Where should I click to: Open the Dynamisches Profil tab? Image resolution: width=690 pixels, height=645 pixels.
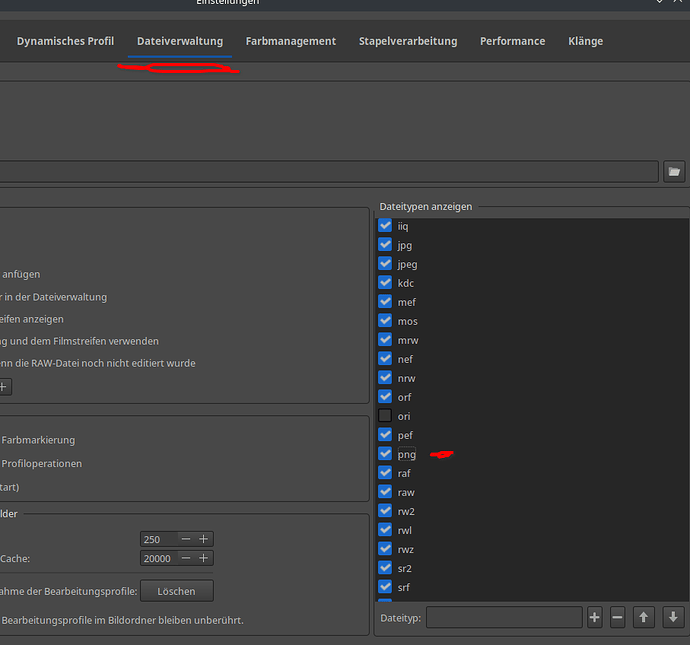65,41
